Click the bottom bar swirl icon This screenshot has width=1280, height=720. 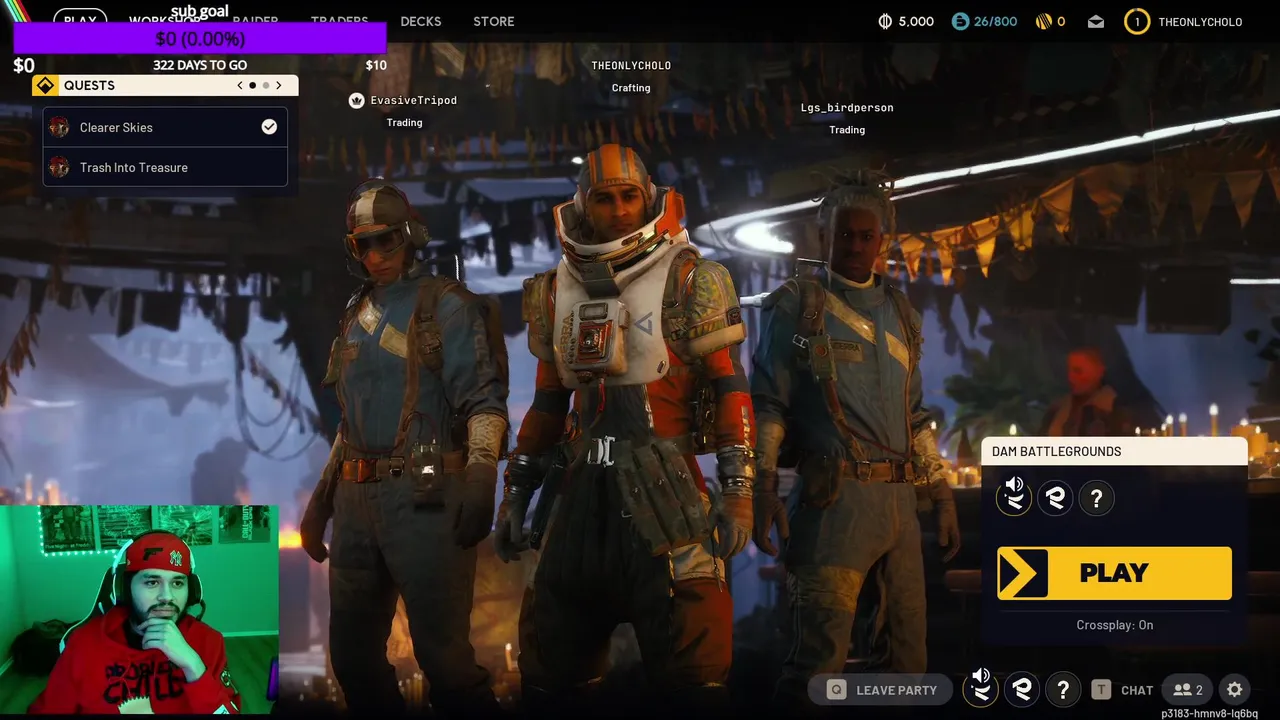coord(1022,688)
